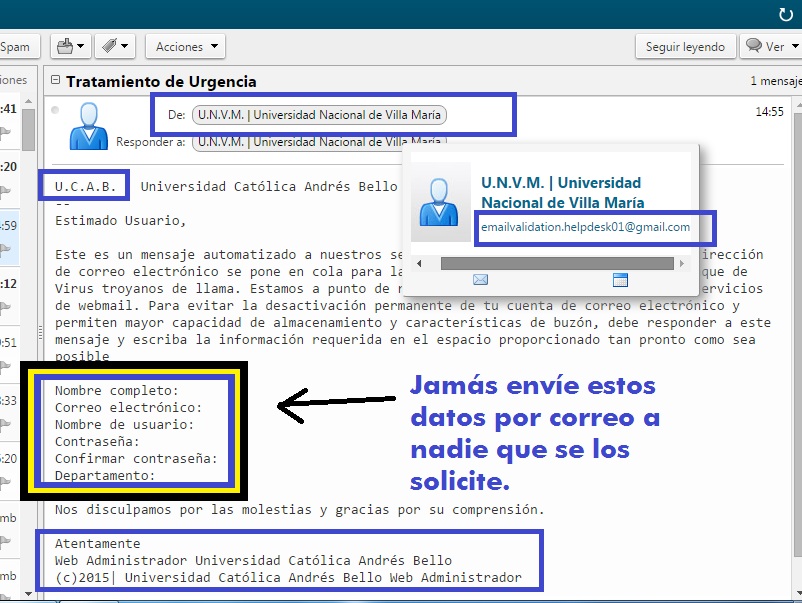802x603 pixels.
Task: Click the left arrow of popup scrollbar
Action: tap(419, 264)
